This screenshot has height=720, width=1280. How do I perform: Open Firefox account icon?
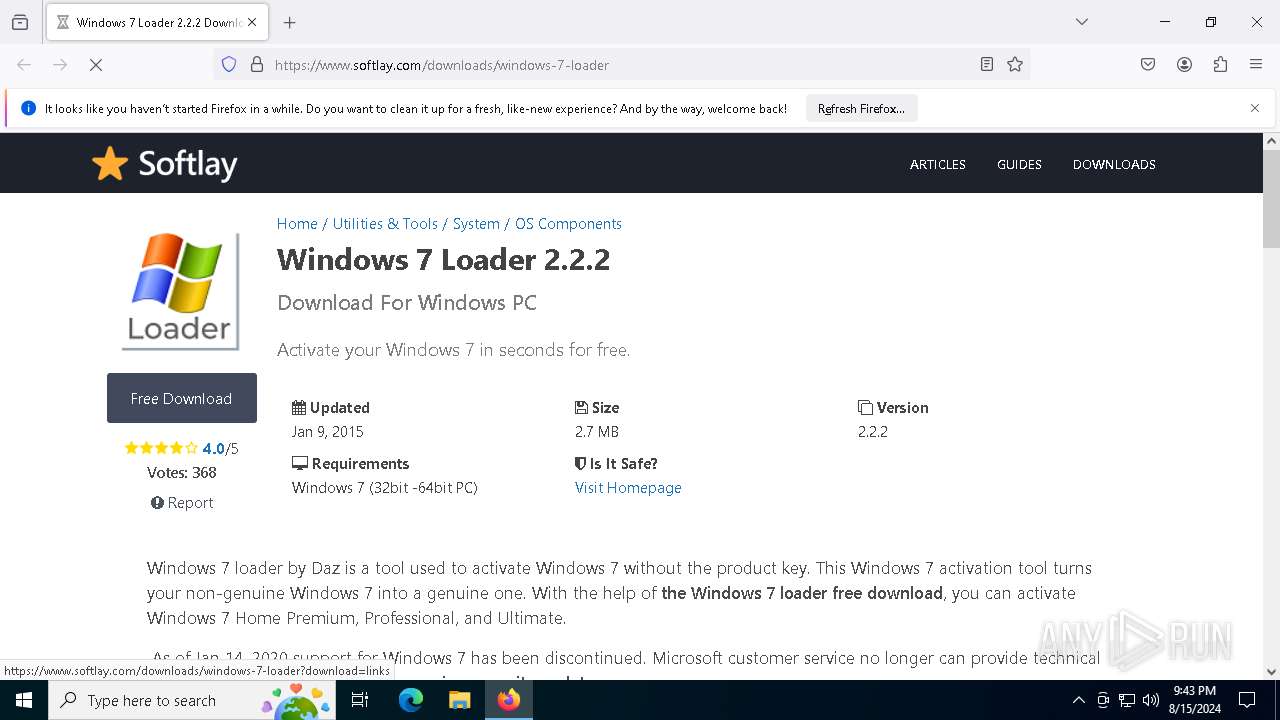1184,65
